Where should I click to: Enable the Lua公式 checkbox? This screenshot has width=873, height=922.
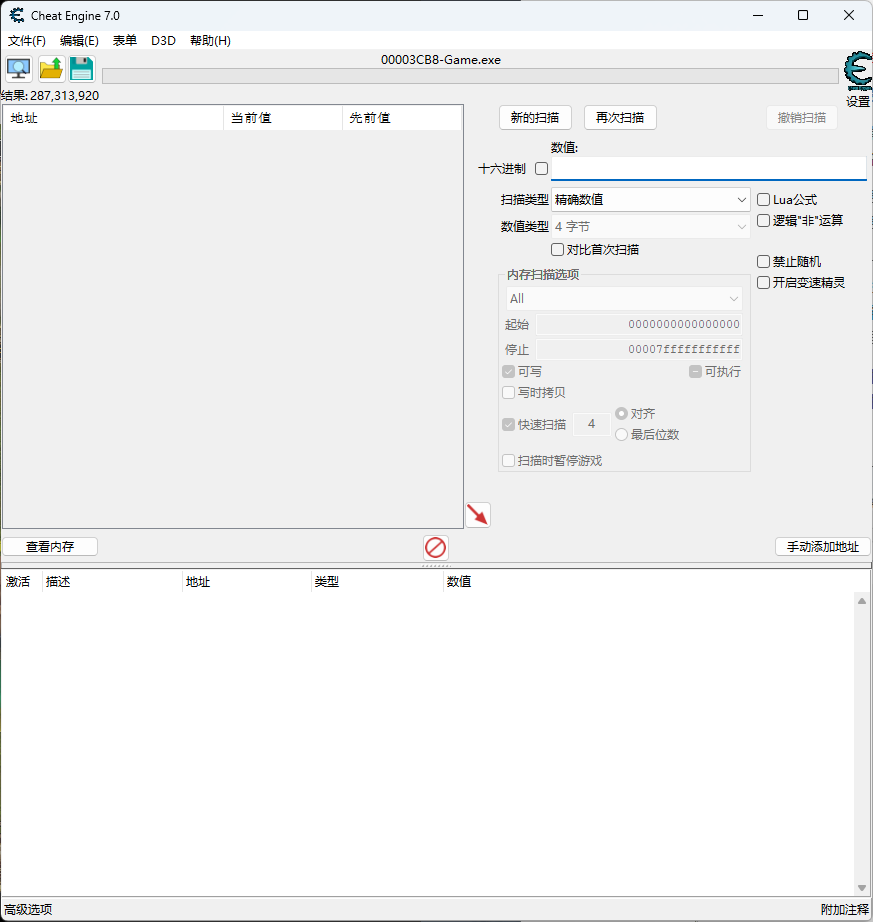pos(763,199)
